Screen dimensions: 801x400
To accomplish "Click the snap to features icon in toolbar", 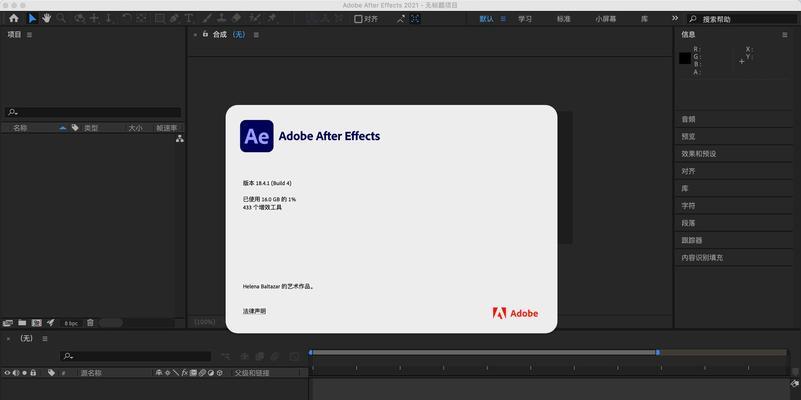I will [415, 19].
